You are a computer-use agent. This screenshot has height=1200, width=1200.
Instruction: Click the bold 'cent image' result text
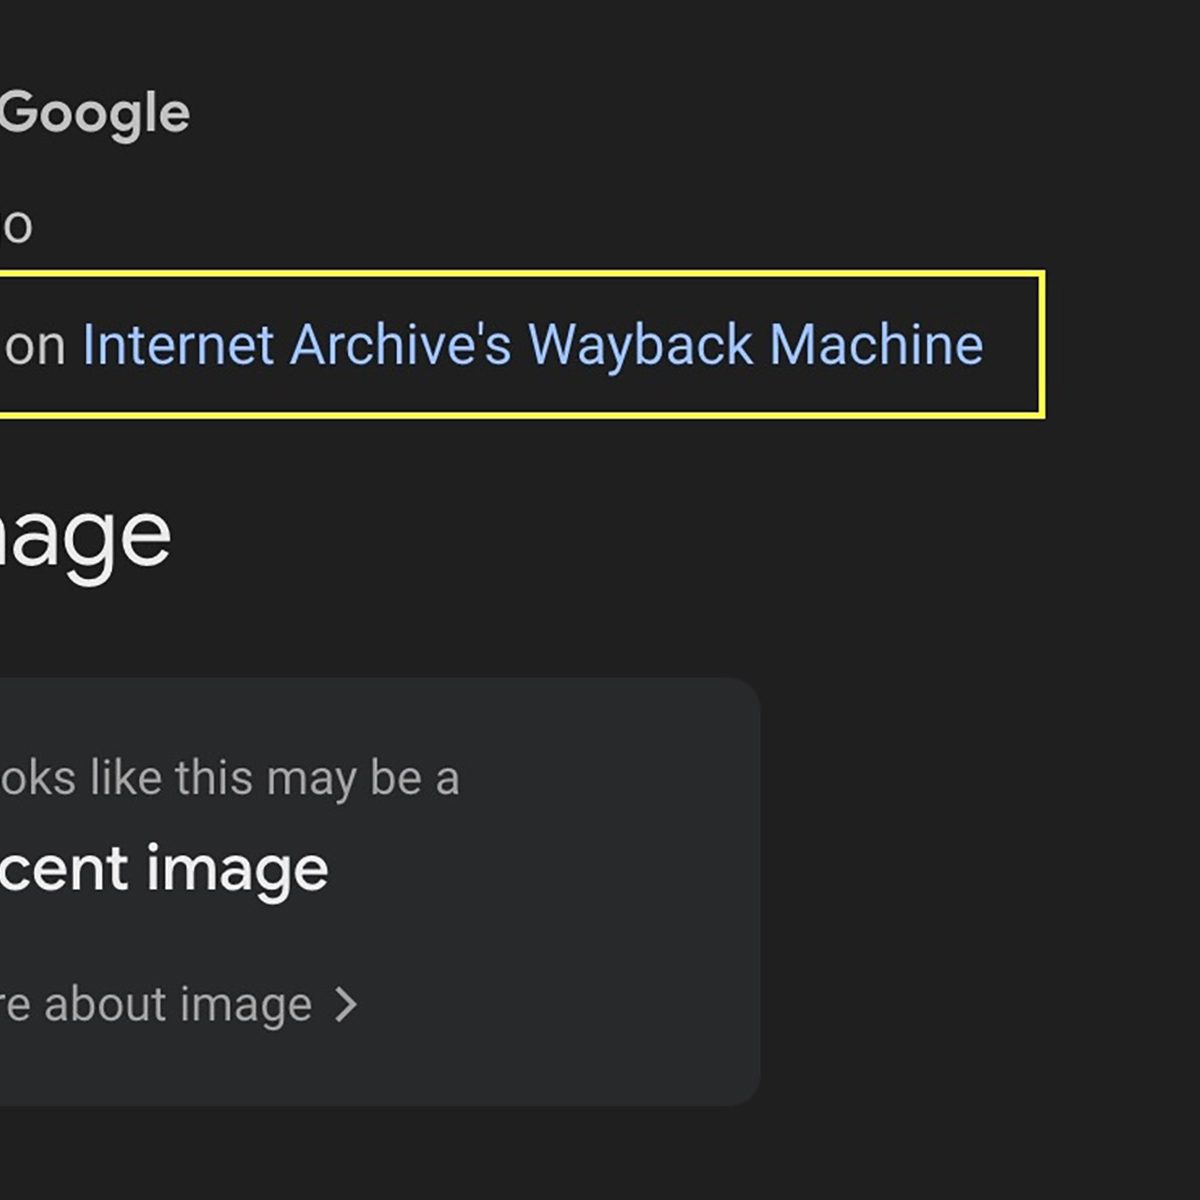(164, 868)
